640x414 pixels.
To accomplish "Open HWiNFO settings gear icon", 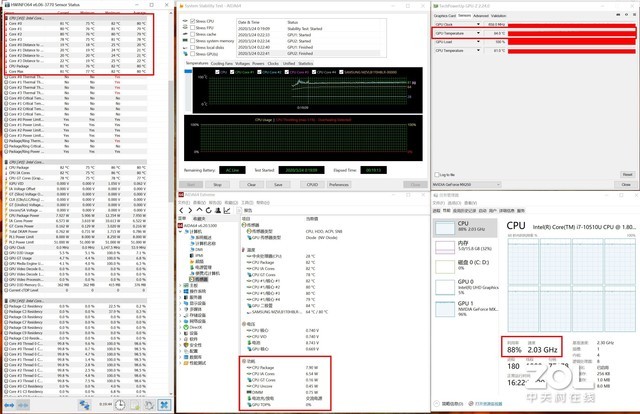I will [x=149, y=405].
